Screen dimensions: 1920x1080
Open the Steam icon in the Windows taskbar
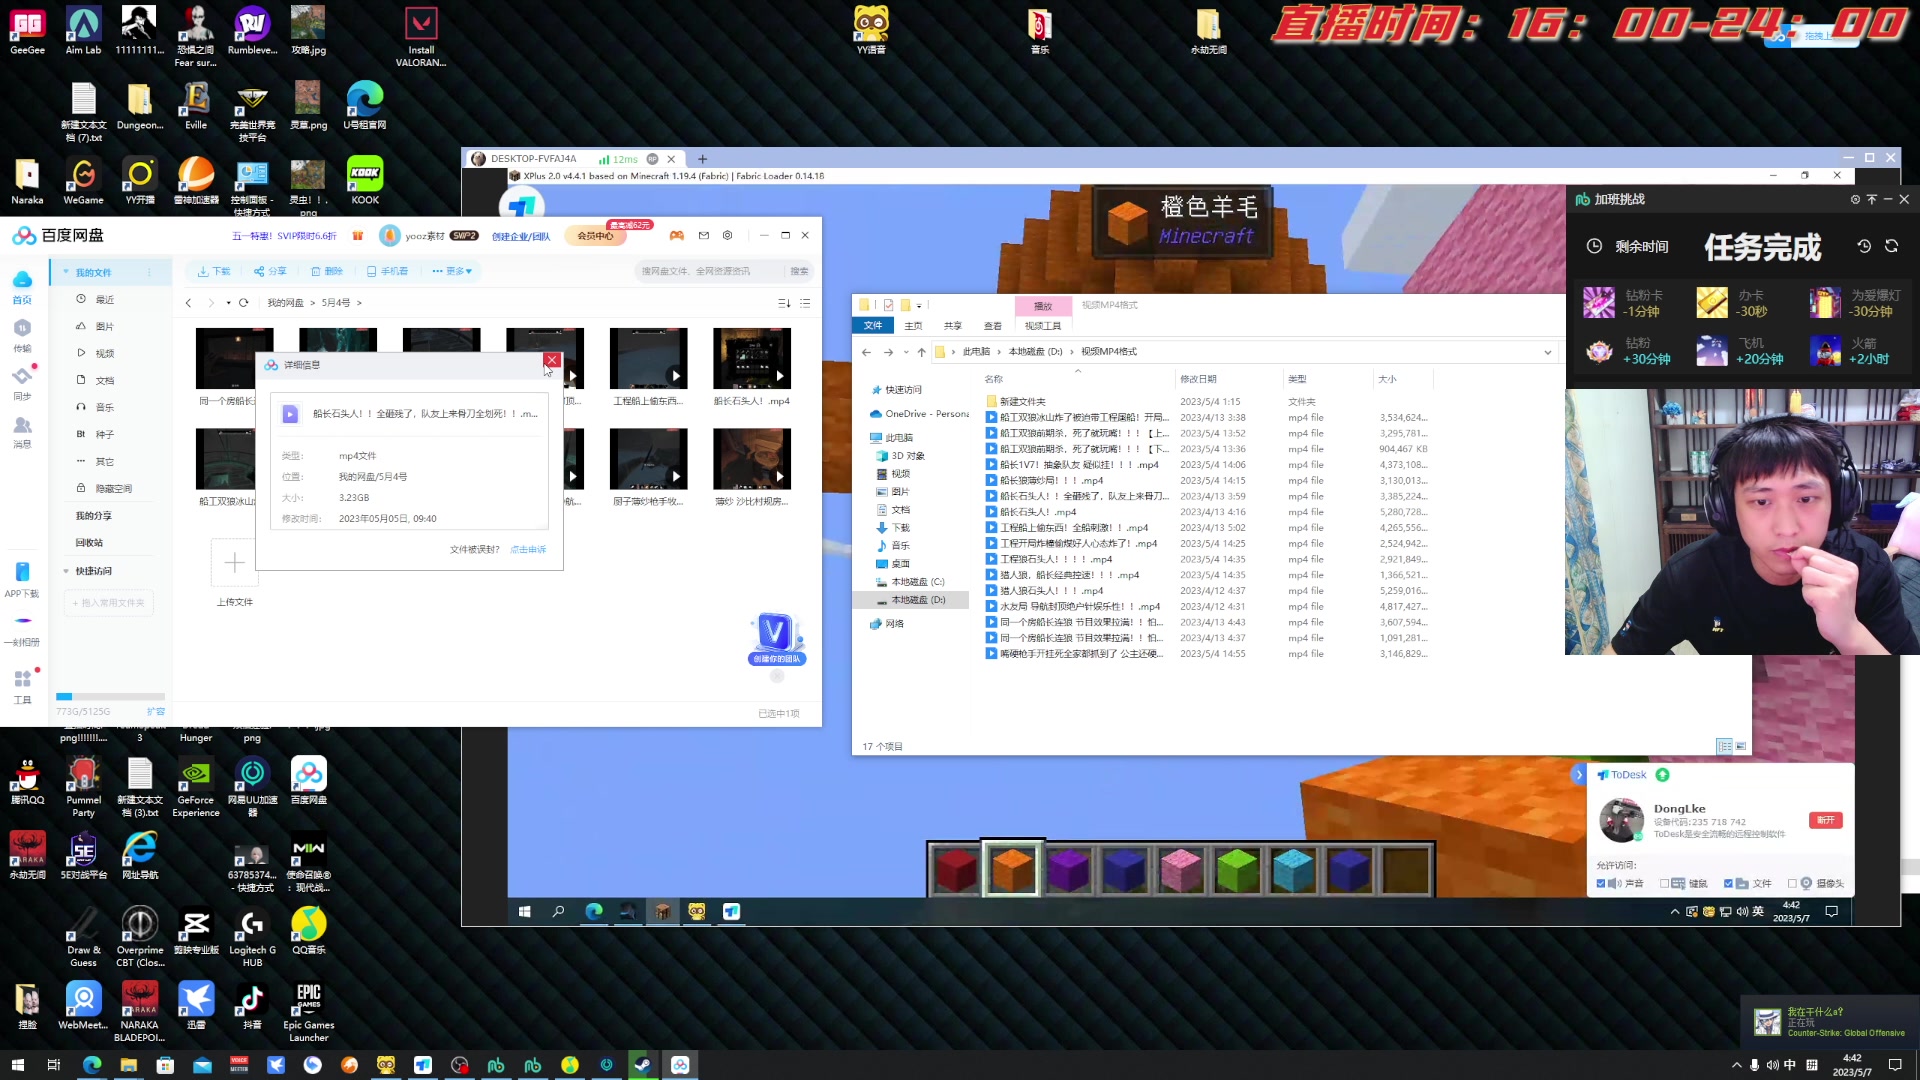(642, 1065)
